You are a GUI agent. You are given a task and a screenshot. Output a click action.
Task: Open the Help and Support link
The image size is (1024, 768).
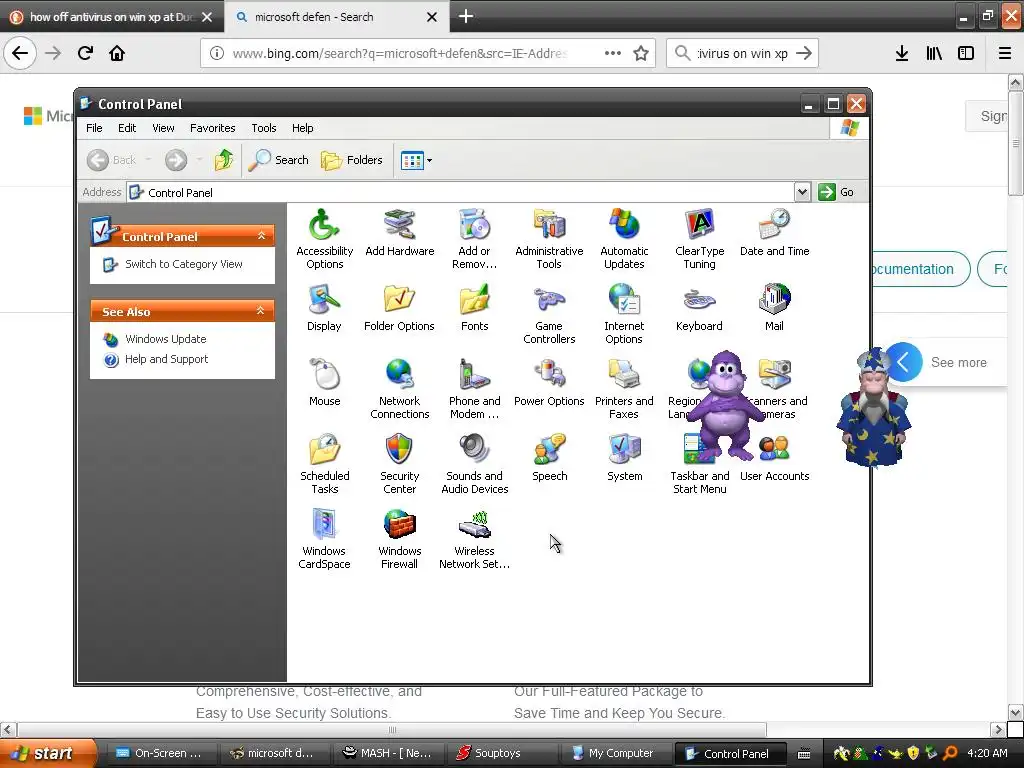pyautogui.click(x=167, y=359)
